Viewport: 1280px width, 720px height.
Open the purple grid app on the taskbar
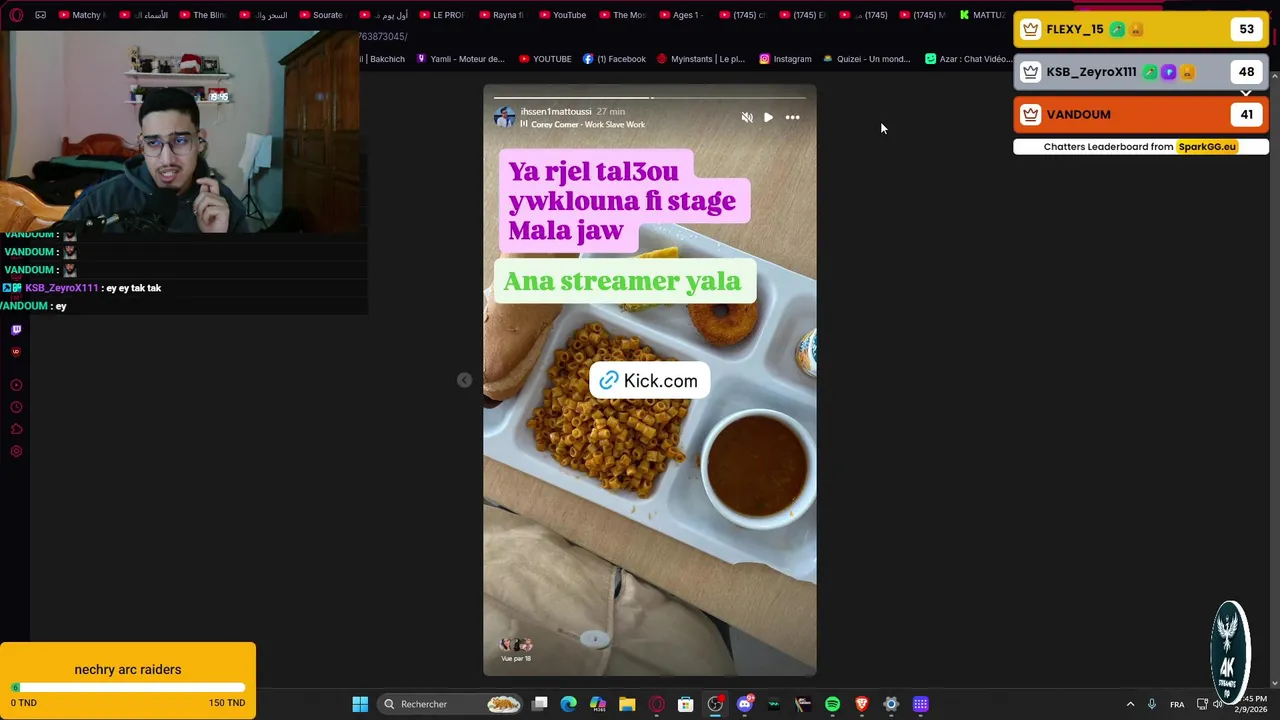coord(920,704)
